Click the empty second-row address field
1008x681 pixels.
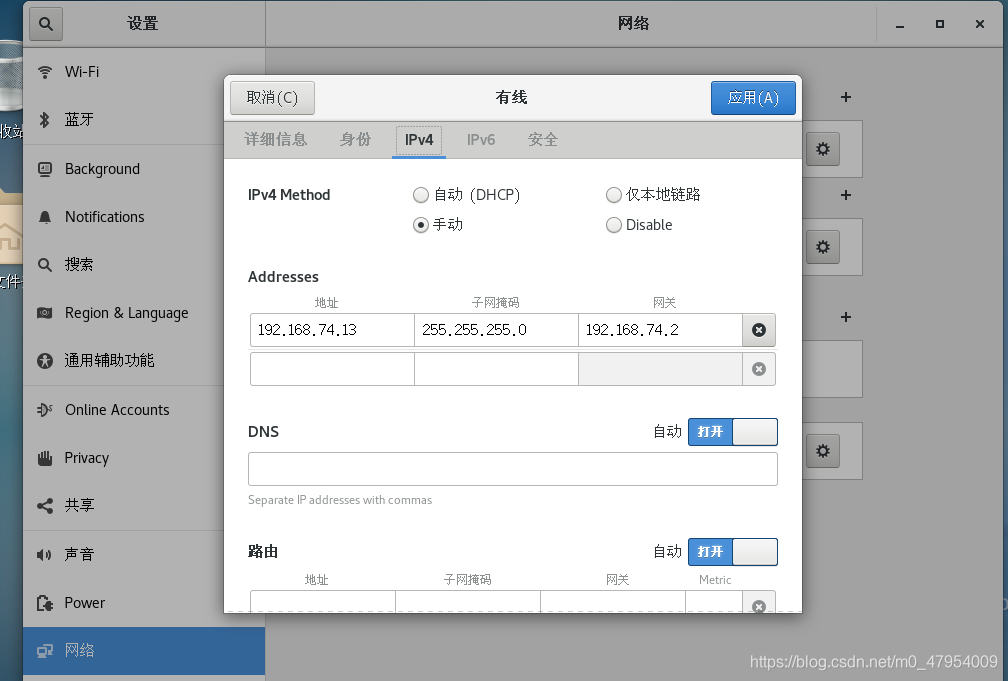pos(332,369)
